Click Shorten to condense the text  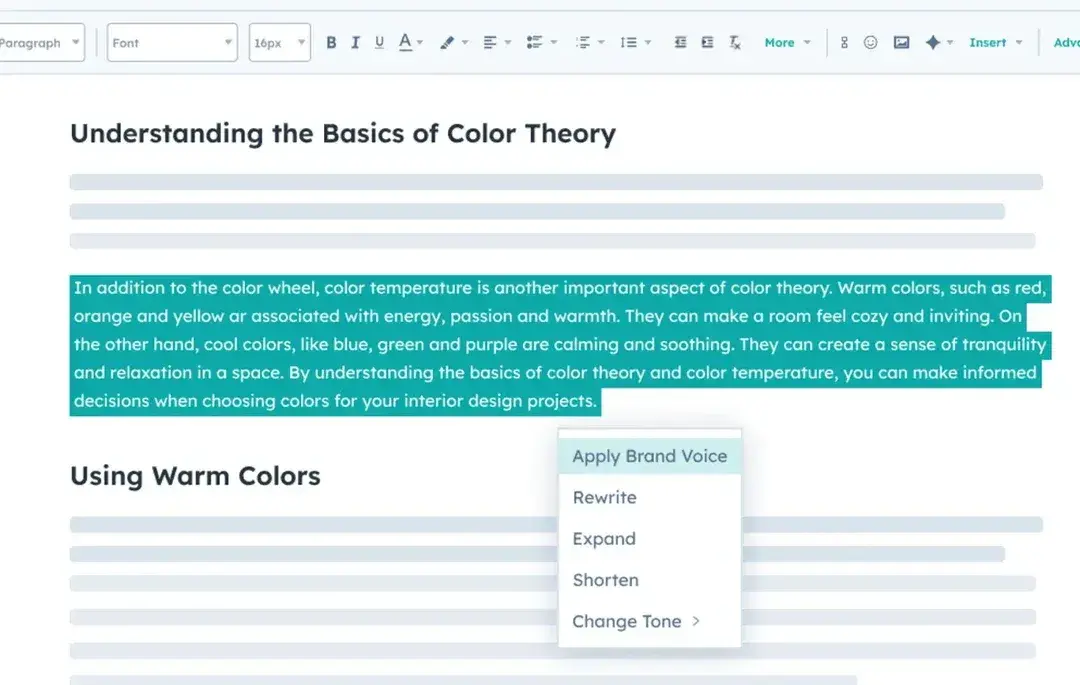(605, 580)
